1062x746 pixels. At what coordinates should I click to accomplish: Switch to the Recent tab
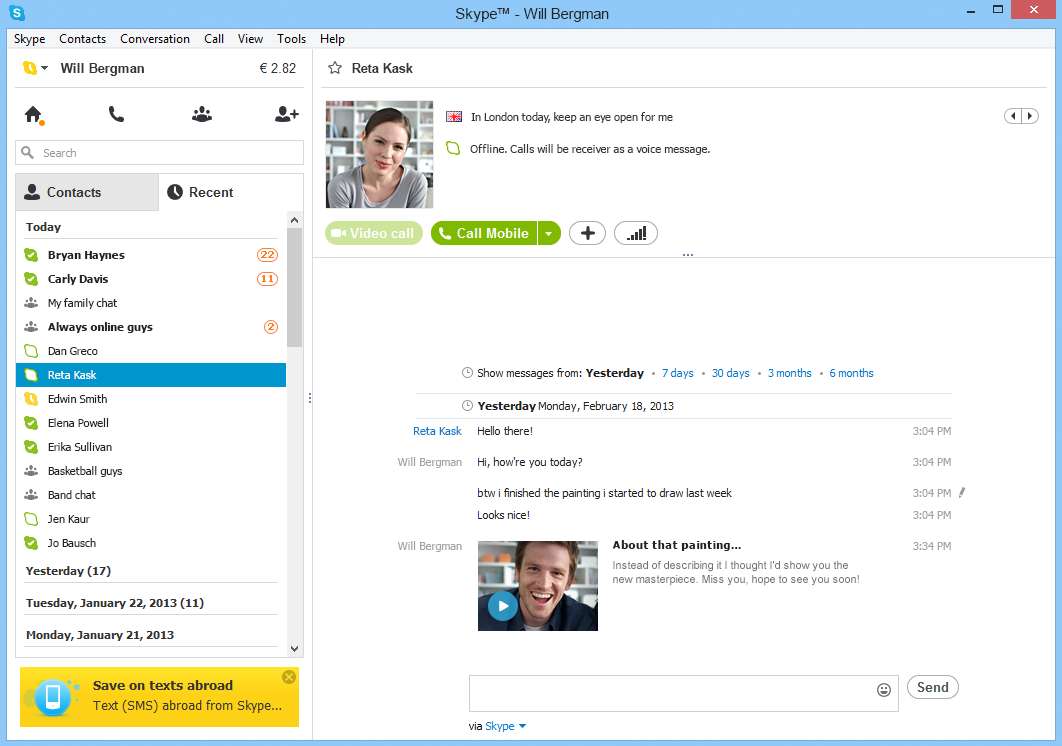[x=230, y=192]
